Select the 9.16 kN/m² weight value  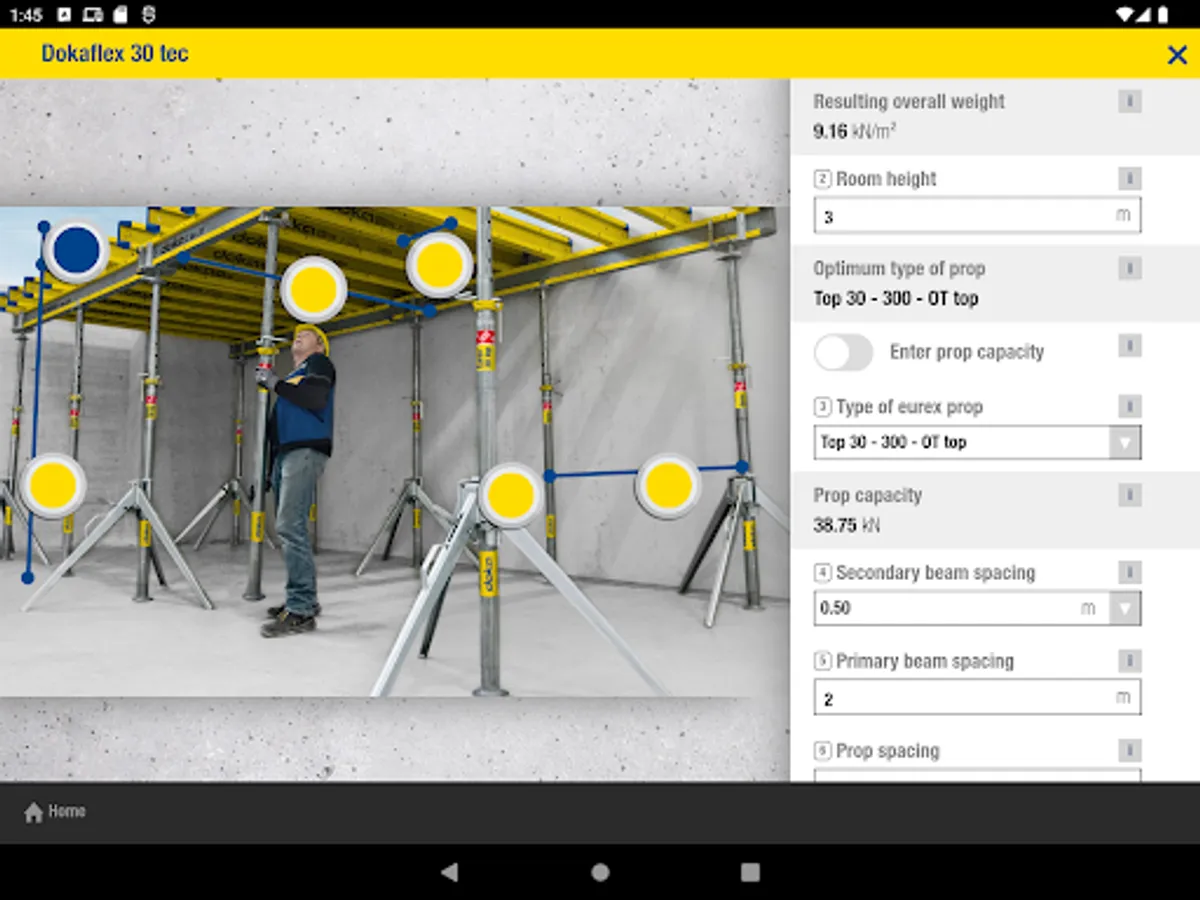tap(854, 131)
